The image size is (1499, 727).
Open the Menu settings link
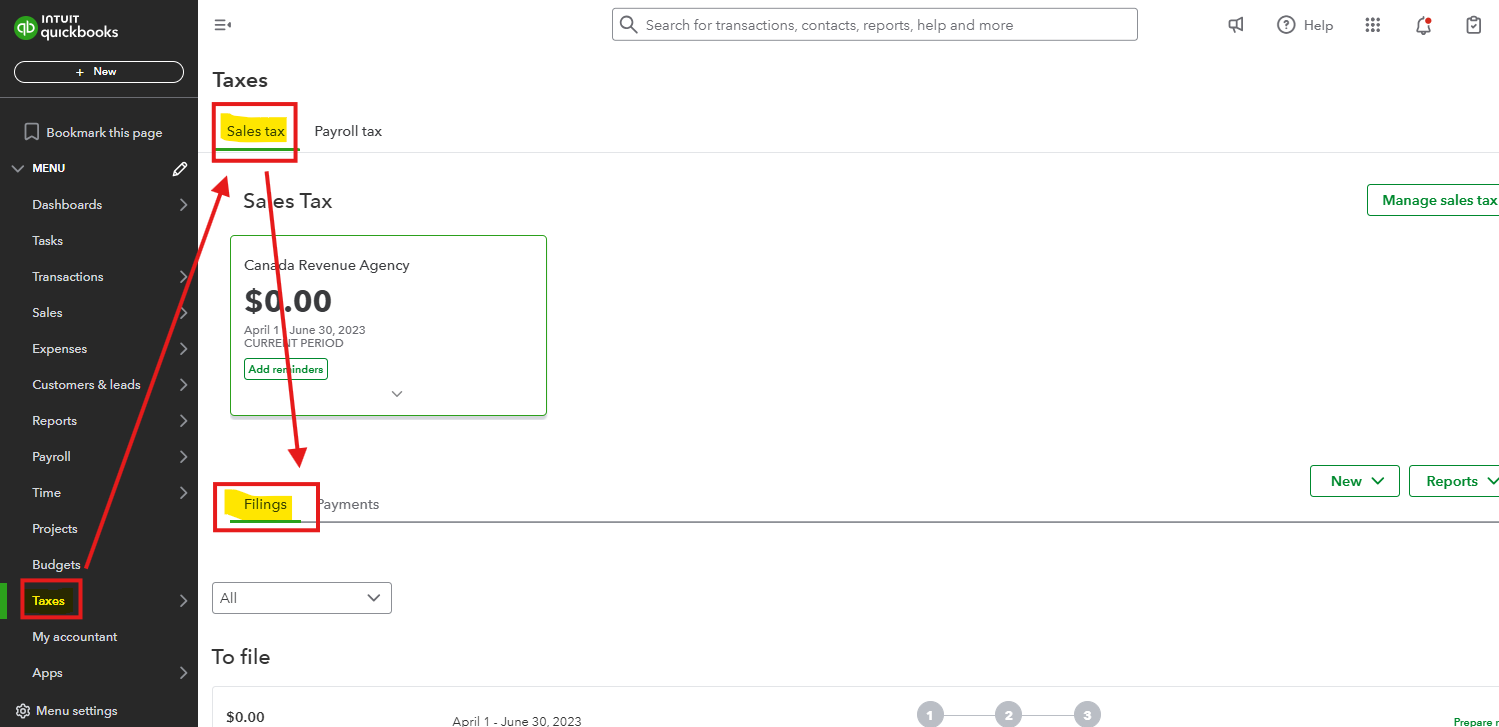[x=76, y=711]
